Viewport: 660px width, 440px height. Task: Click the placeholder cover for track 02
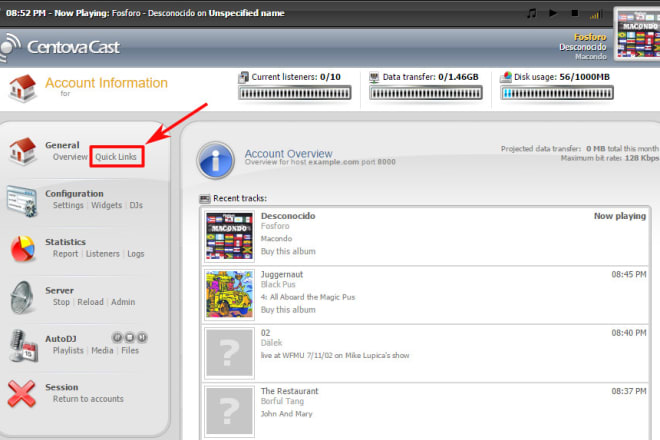(x=229, y=353)
